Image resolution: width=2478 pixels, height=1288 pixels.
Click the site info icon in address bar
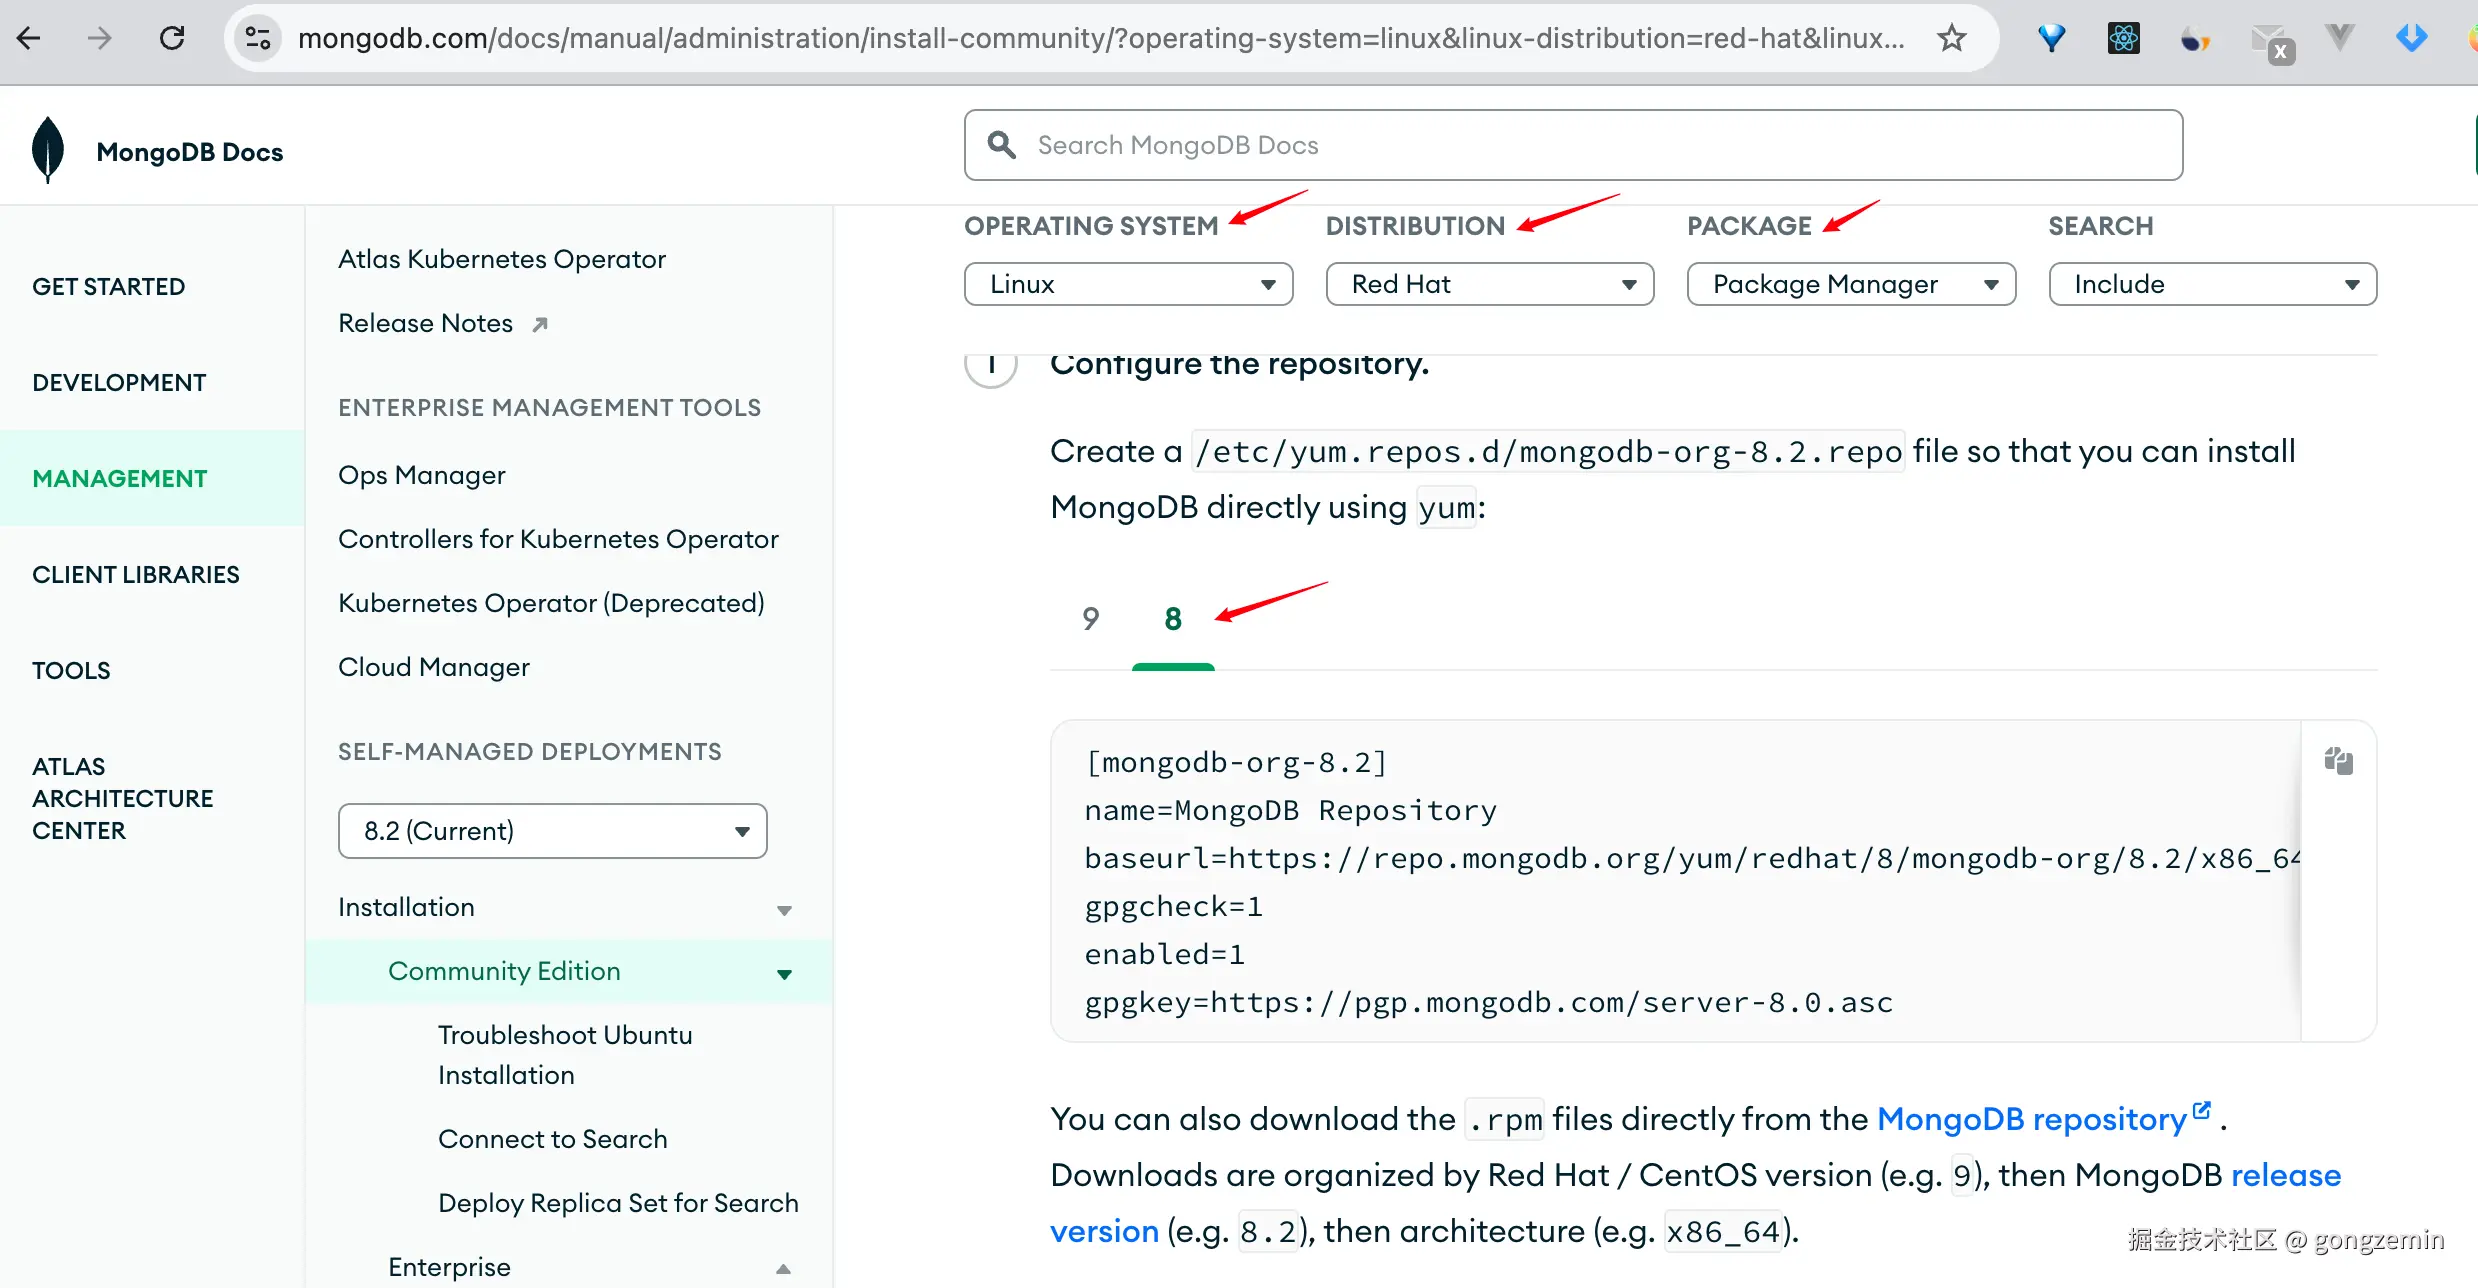258,39
